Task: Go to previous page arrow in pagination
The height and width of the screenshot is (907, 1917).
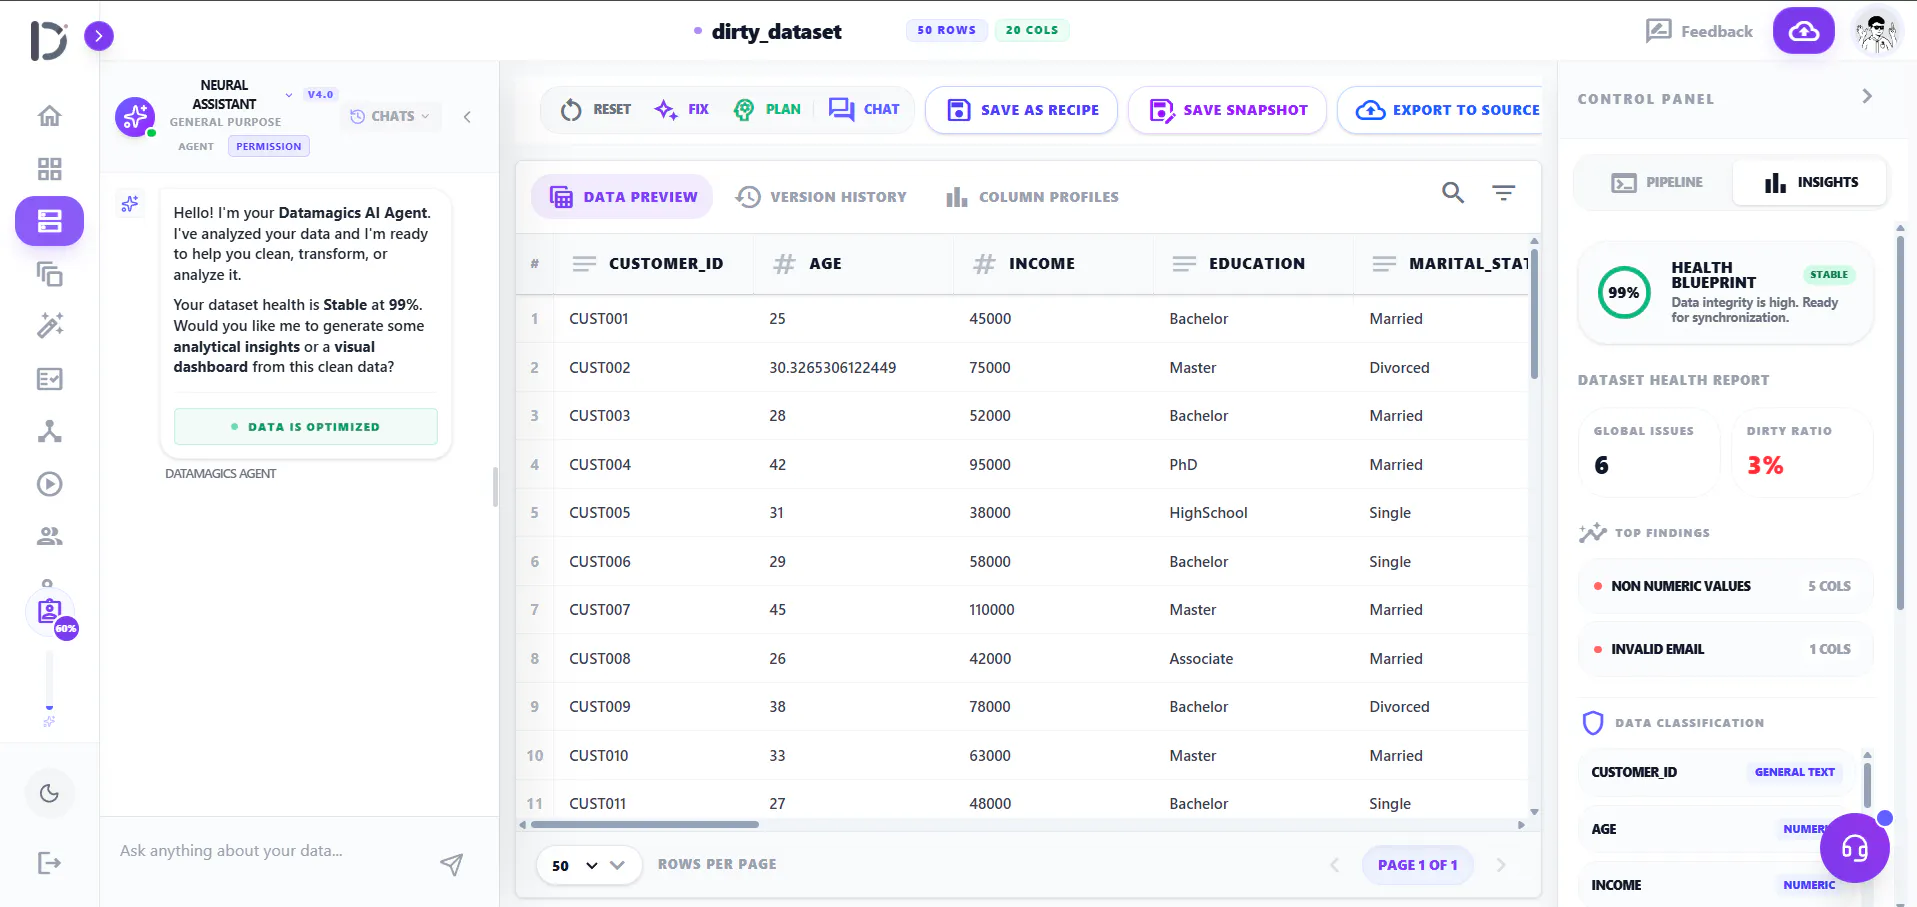Action: pyautogui.click(x=1334, y=865)
